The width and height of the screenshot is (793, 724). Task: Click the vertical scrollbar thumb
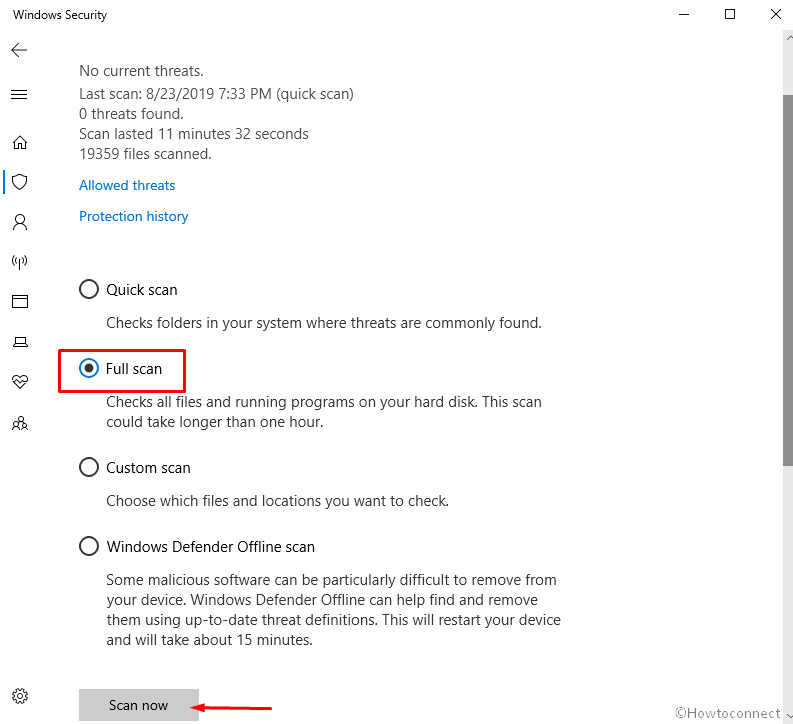pyautogui.click(x=787, y=280)
